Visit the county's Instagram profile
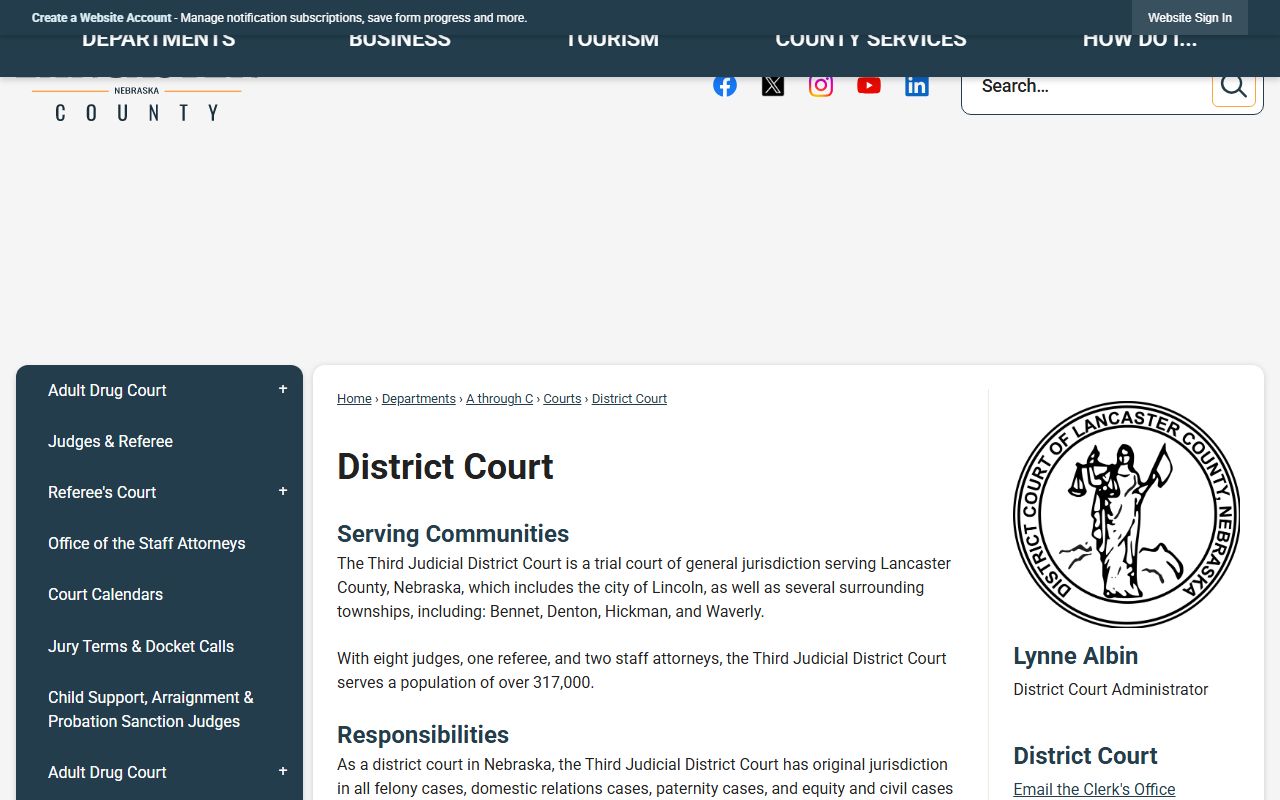The height and width of the screenshot is (800, 1280). click(x=821, y=85)
